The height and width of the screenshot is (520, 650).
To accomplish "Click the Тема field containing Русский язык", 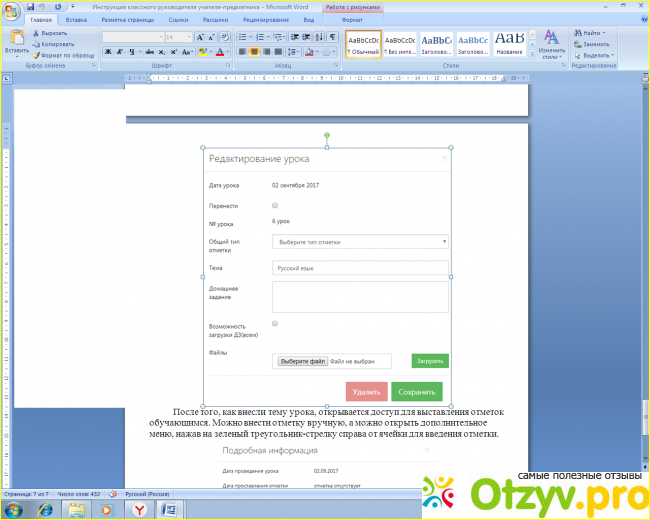I will point(360,268).
